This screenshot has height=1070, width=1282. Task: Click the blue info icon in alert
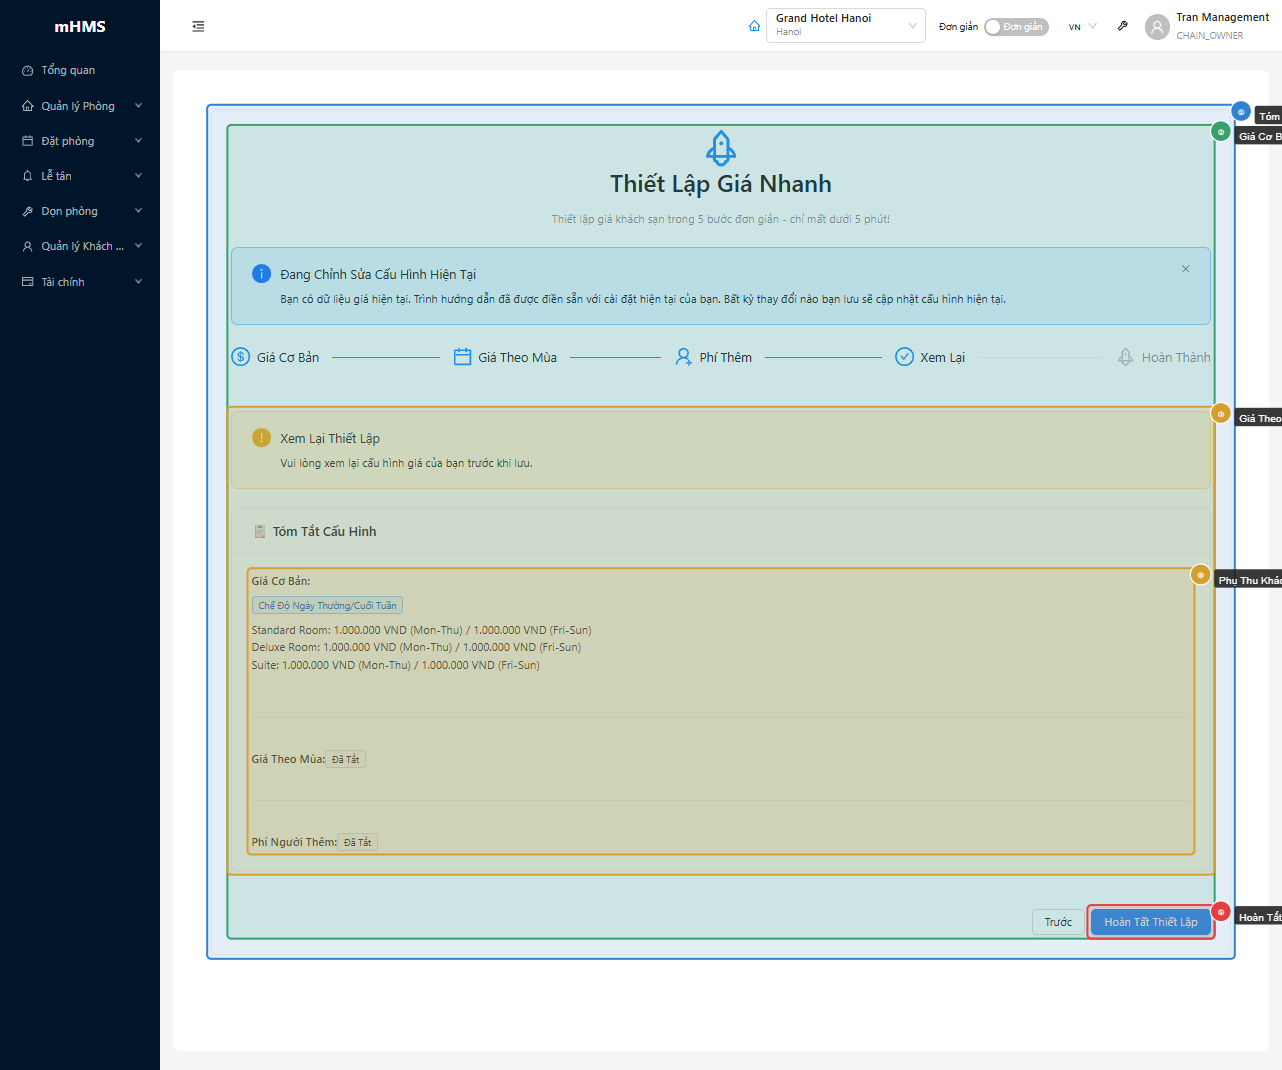[261, 274]
